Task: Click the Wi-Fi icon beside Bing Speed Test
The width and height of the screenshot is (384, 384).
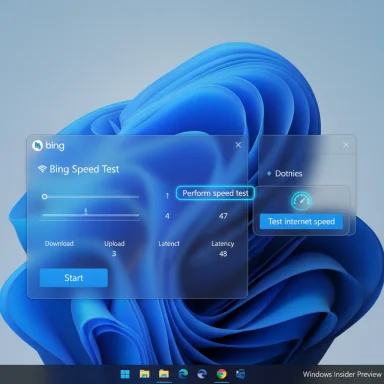Action: [42, 169]
